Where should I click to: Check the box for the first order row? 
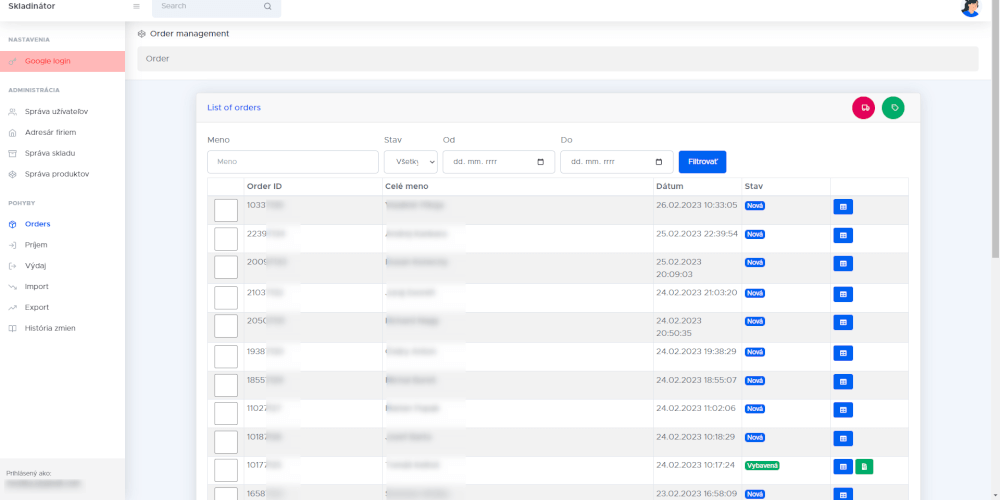coord(226,210)
